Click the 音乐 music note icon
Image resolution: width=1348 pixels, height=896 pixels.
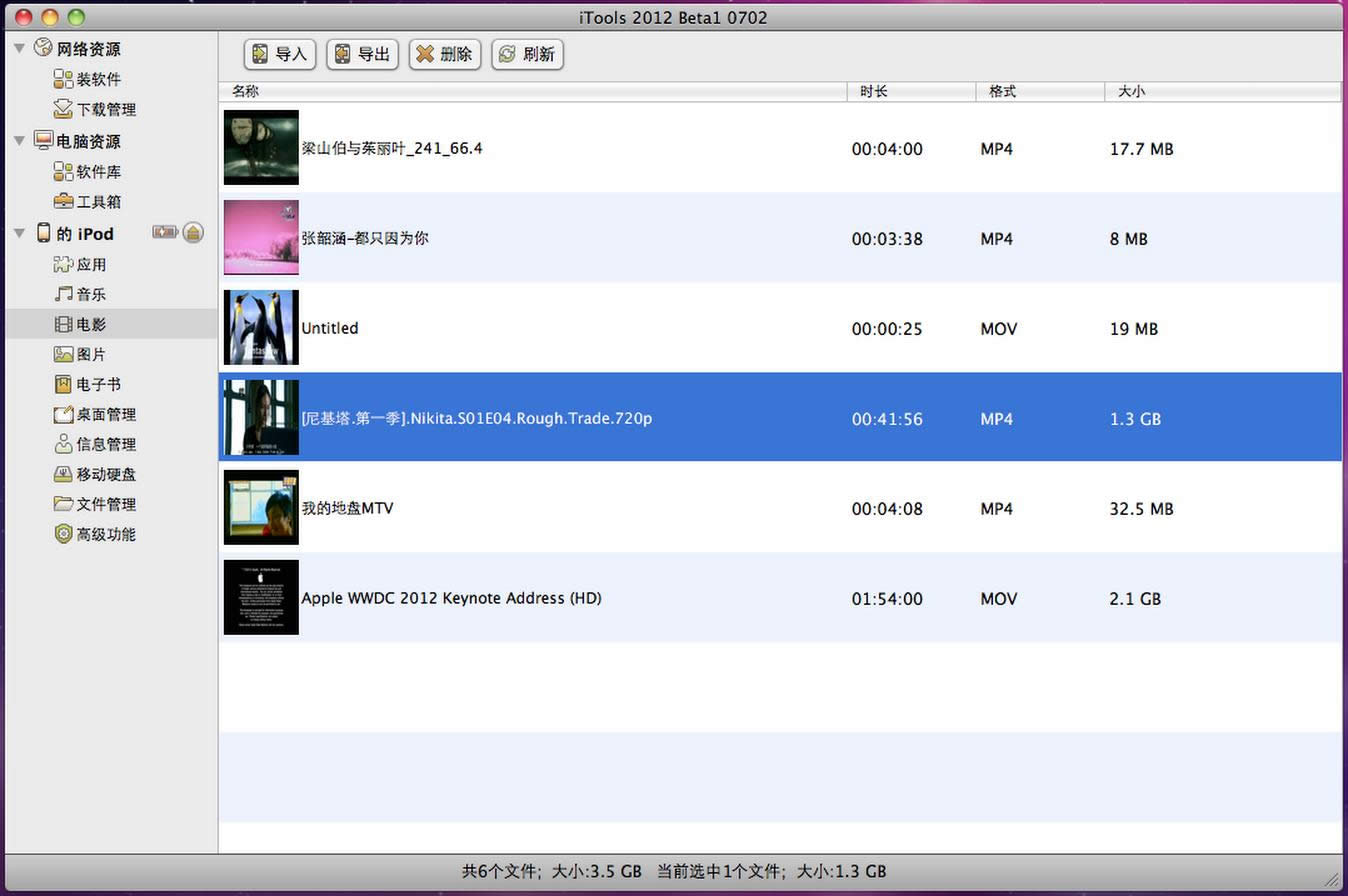[63, 294]
